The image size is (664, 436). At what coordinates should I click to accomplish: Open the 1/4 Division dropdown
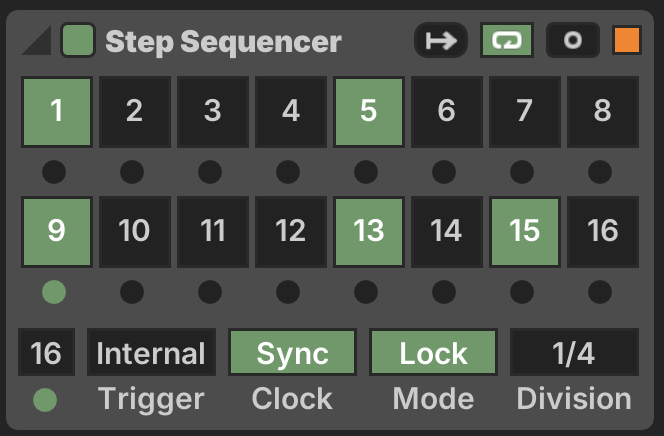(x=574, y=352)
